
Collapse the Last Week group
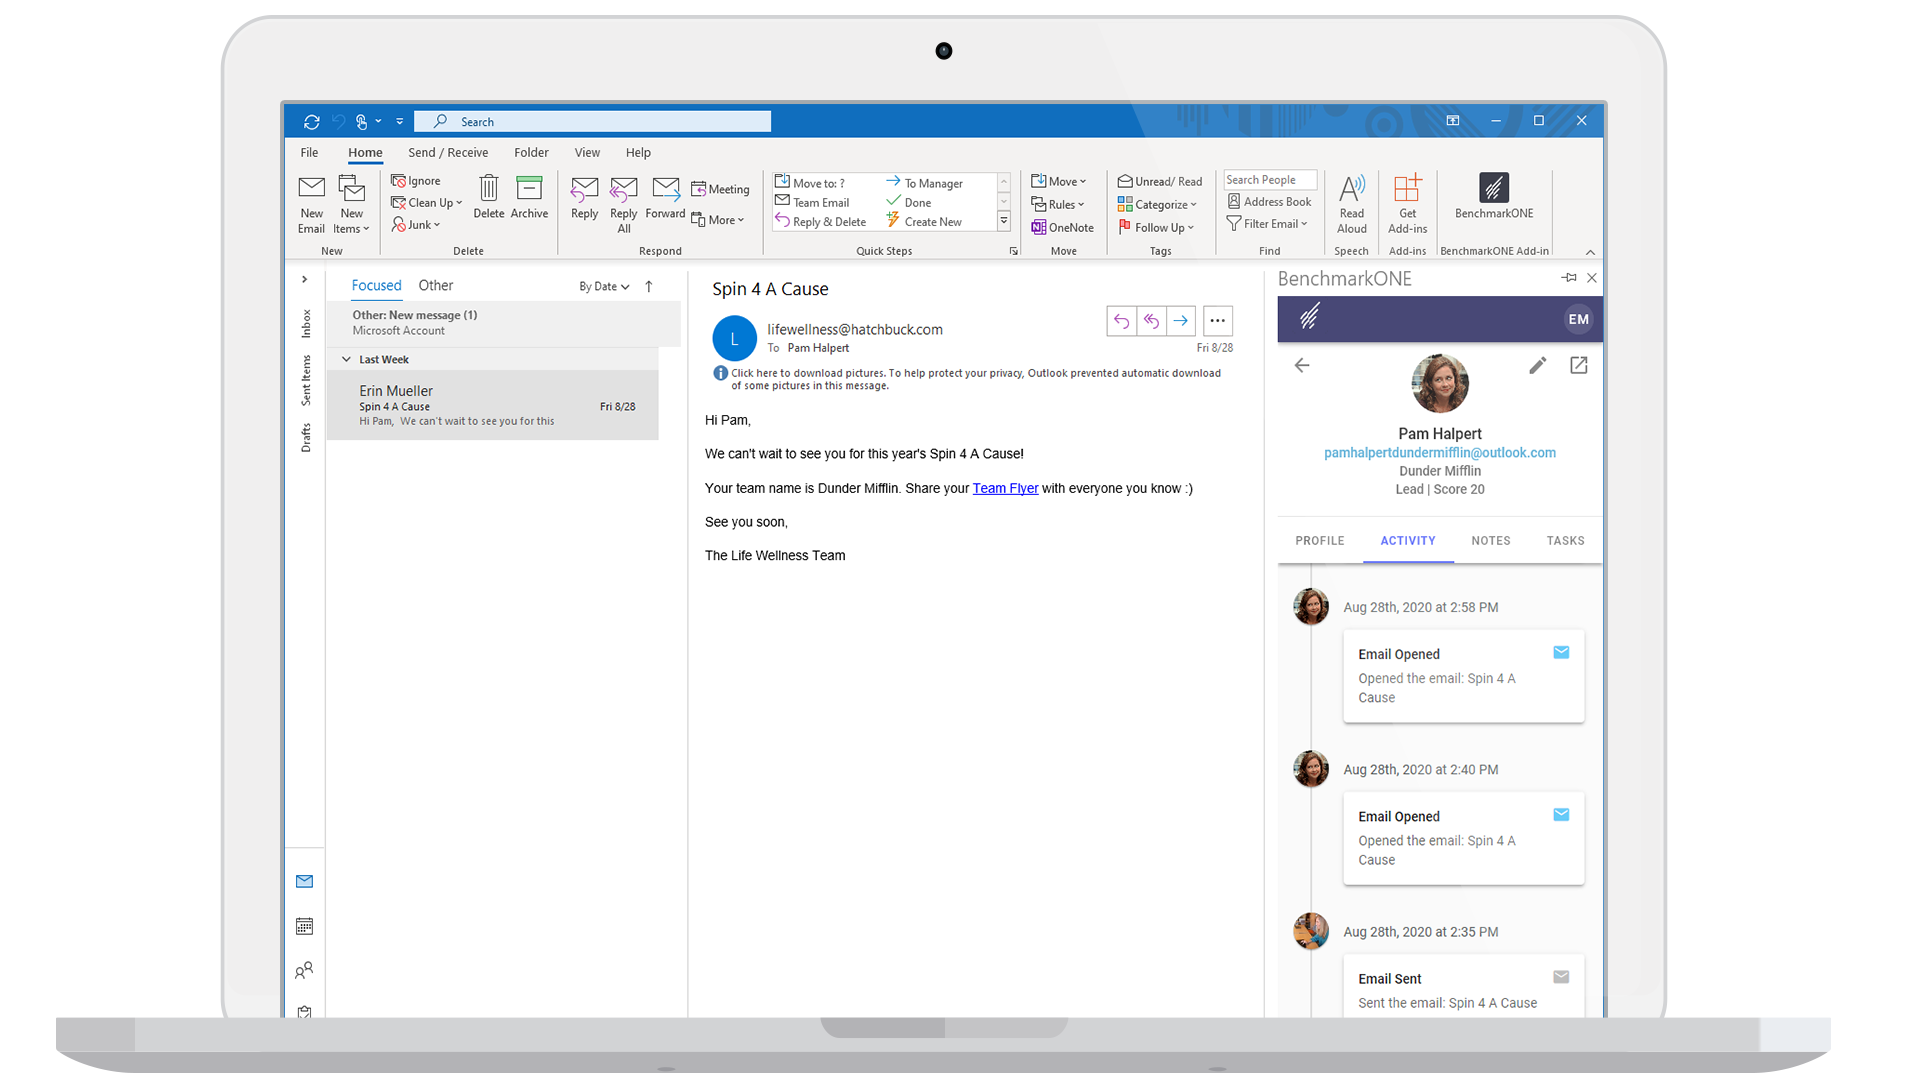coord(346,360)
